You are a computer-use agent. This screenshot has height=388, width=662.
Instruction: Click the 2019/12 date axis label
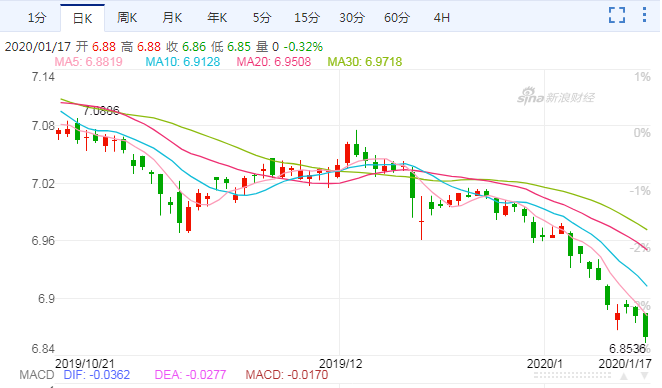click(x=340, y=364)
